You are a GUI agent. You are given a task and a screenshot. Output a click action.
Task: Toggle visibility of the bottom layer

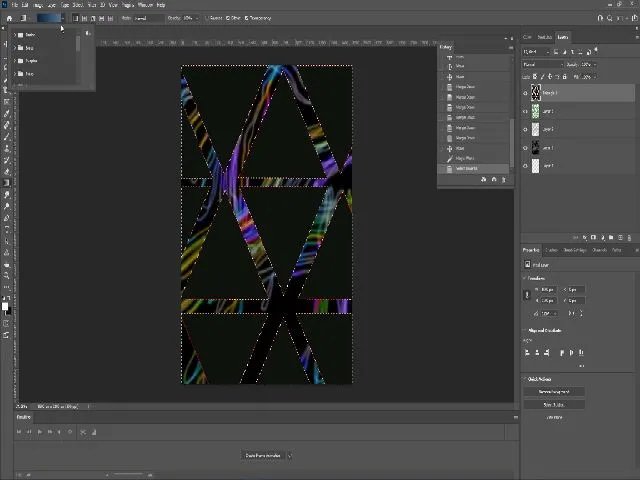click(525, 166)
